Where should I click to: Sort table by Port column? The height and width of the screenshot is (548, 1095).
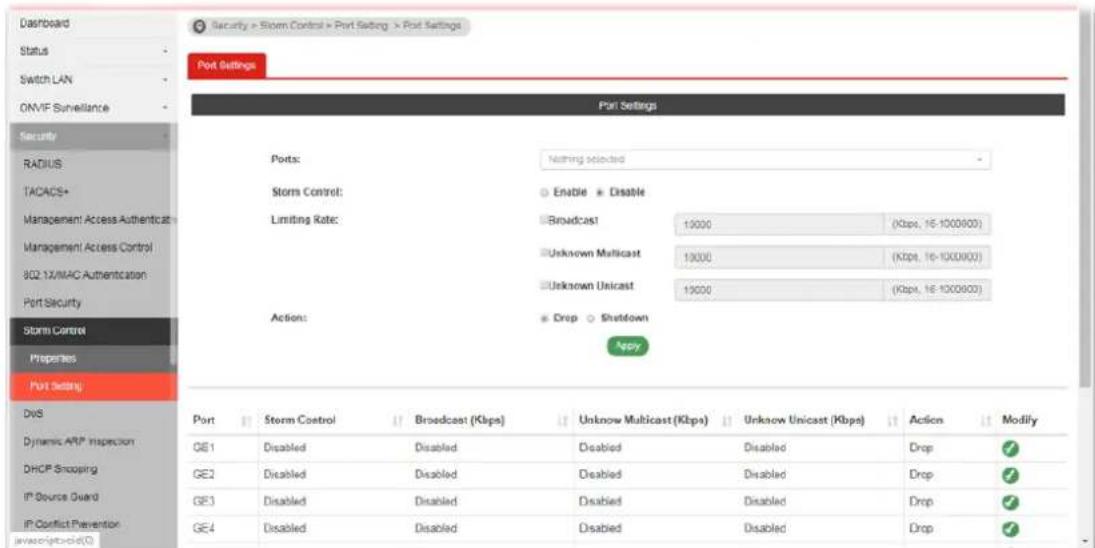coord(245,421)
